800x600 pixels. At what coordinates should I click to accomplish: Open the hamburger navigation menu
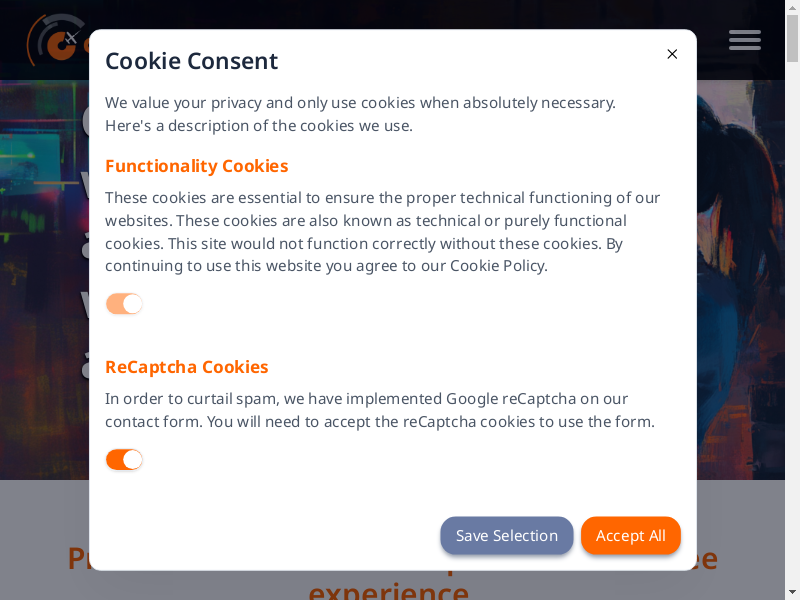pos(745,40)
